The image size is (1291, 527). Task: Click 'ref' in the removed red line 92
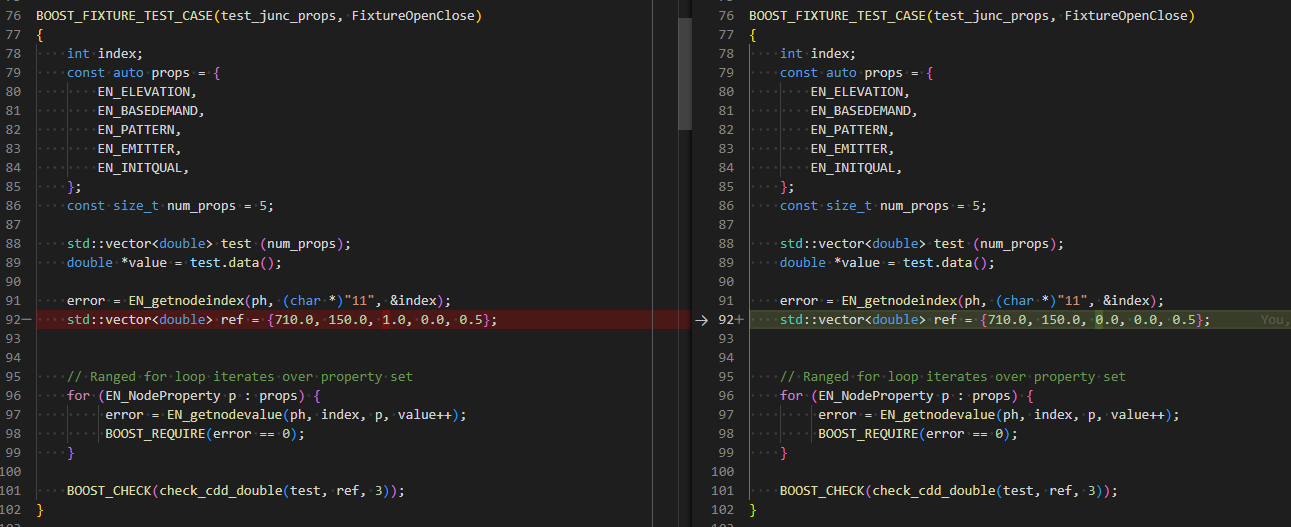click(x=232, y=320)
